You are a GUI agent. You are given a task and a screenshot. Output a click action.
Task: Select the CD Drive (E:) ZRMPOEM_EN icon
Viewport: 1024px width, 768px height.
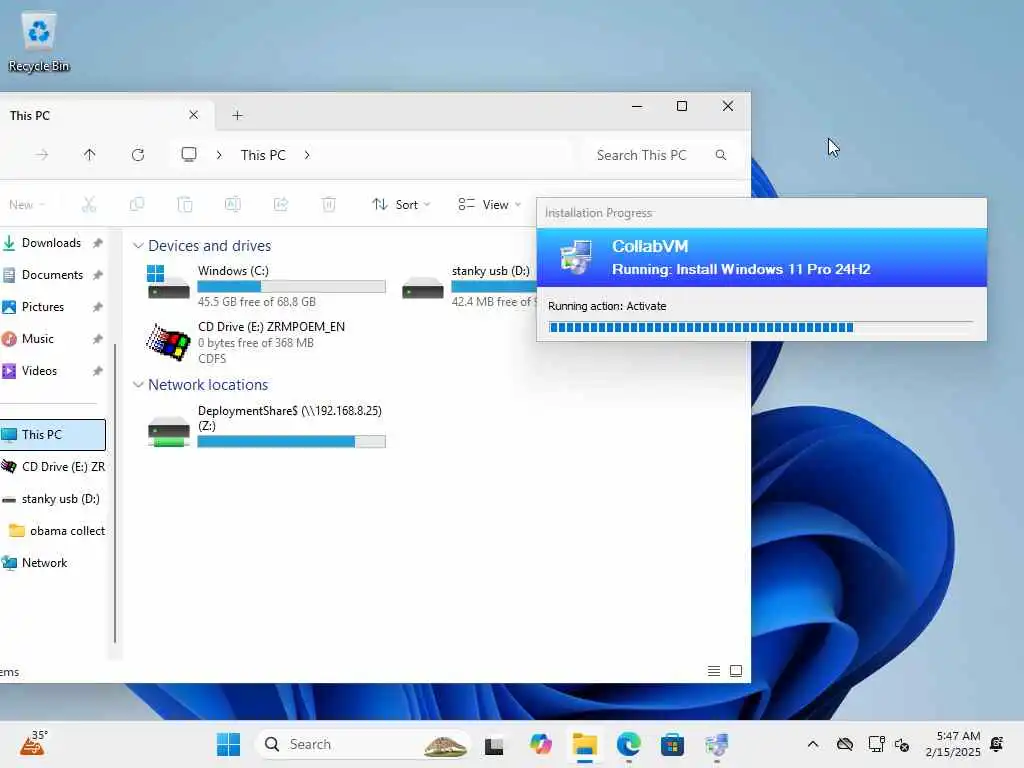point(168,342)
